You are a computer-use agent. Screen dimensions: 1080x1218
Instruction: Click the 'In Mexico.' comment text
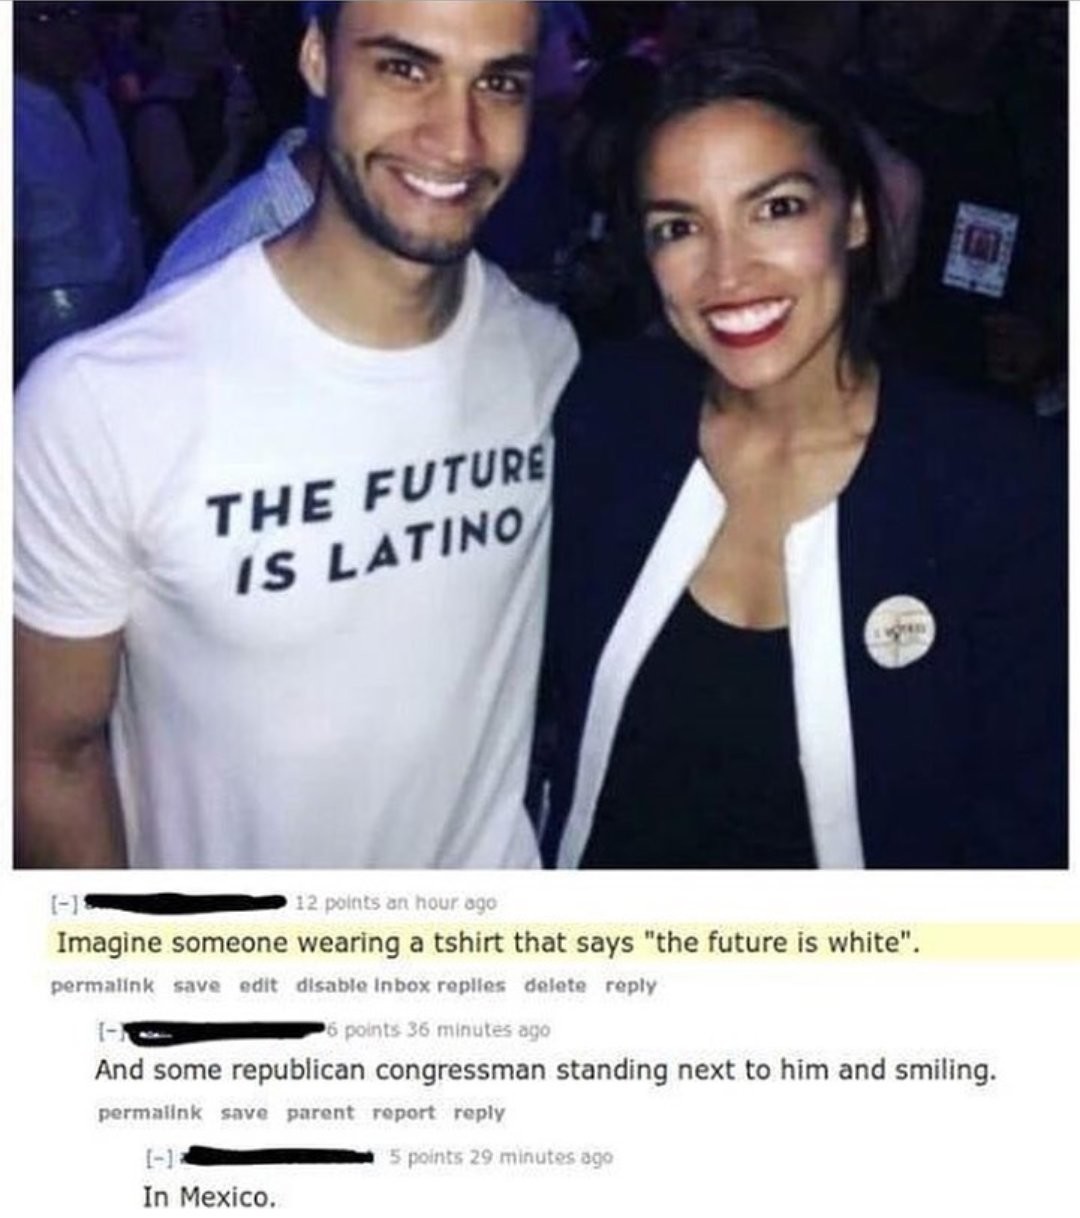click(208, 1197)
